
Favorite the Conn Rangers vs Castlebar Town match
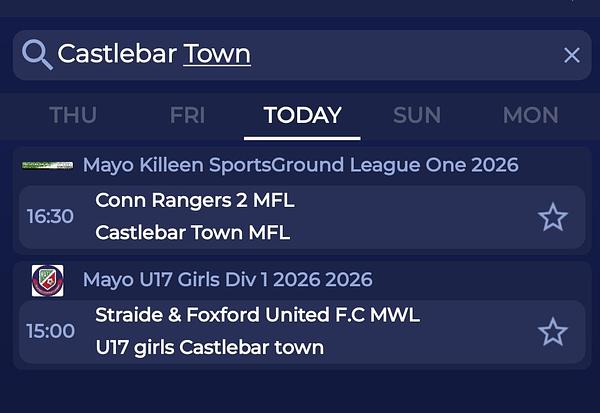[x=553, y=217]
